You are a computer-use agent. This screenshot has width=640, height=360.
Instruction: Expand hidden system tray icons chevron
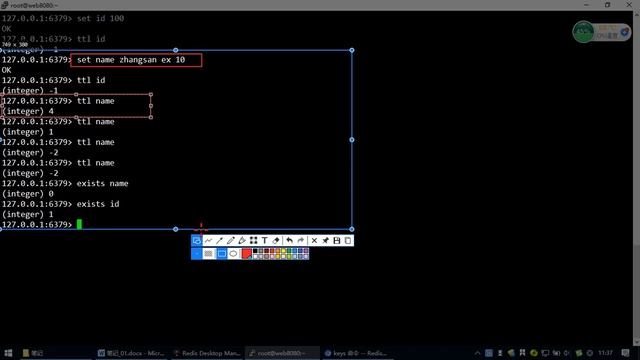pyautogui.click(x=477, y=353)
